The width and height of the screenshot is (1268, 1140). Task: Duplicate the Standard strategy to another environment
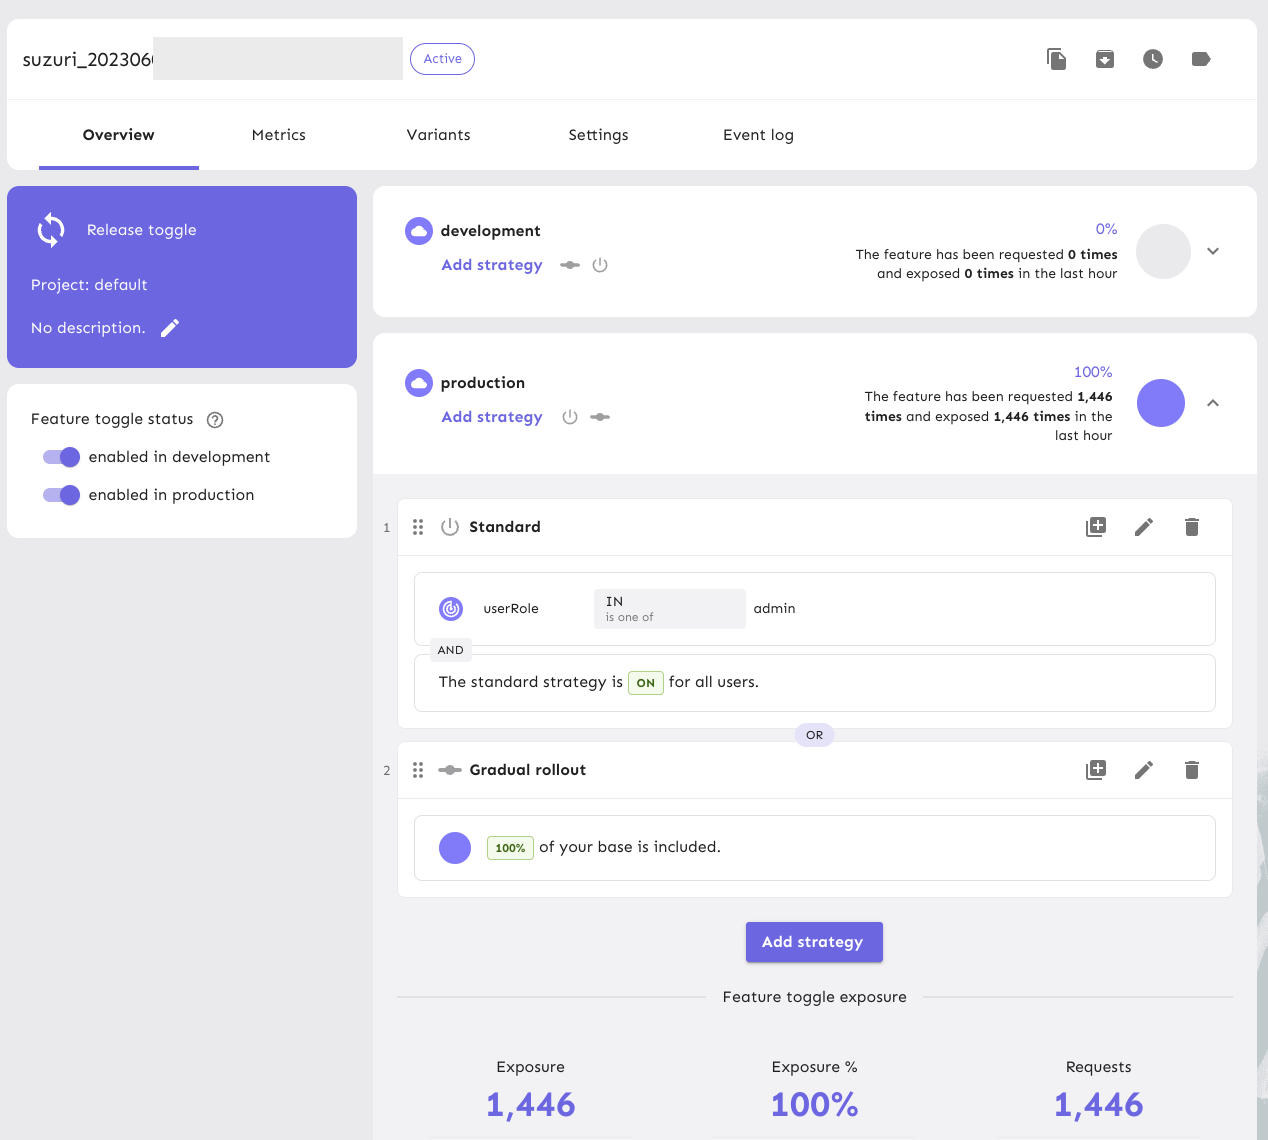[1096, 527]
